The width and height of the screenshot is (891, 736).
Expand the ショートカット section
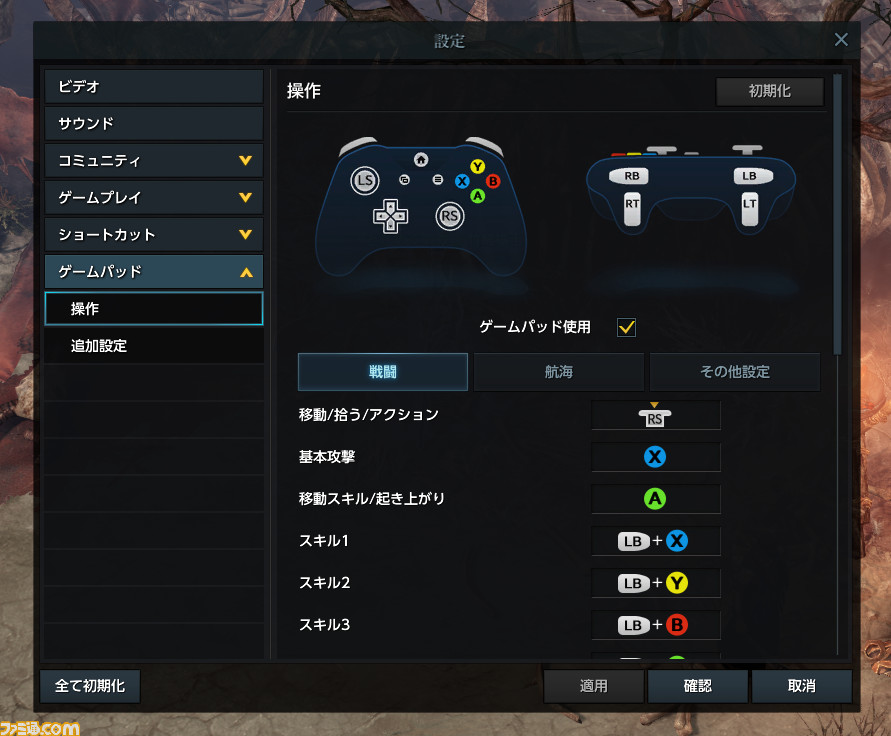click(153, 235)
